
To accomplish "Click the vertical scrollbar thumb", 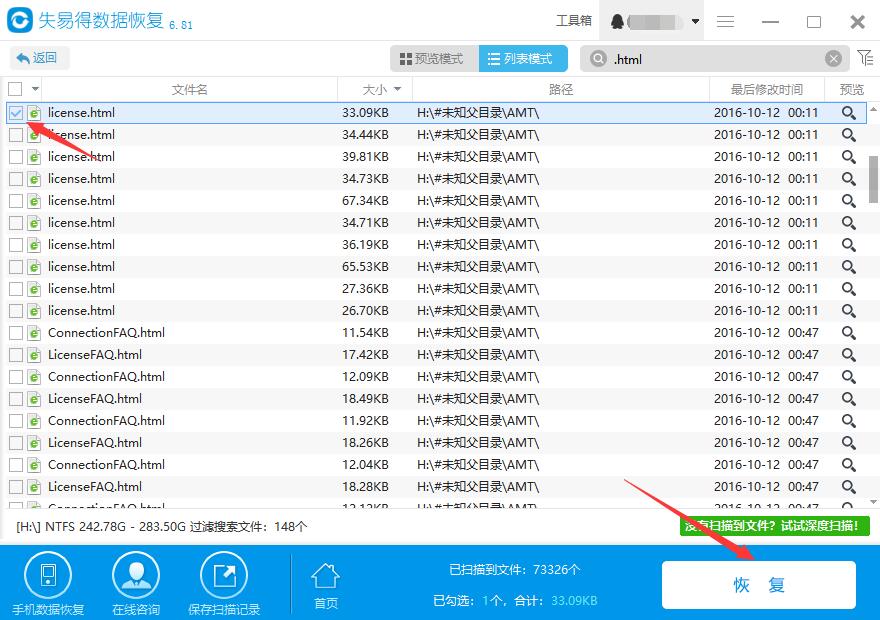I will click(x=873, y=179).
